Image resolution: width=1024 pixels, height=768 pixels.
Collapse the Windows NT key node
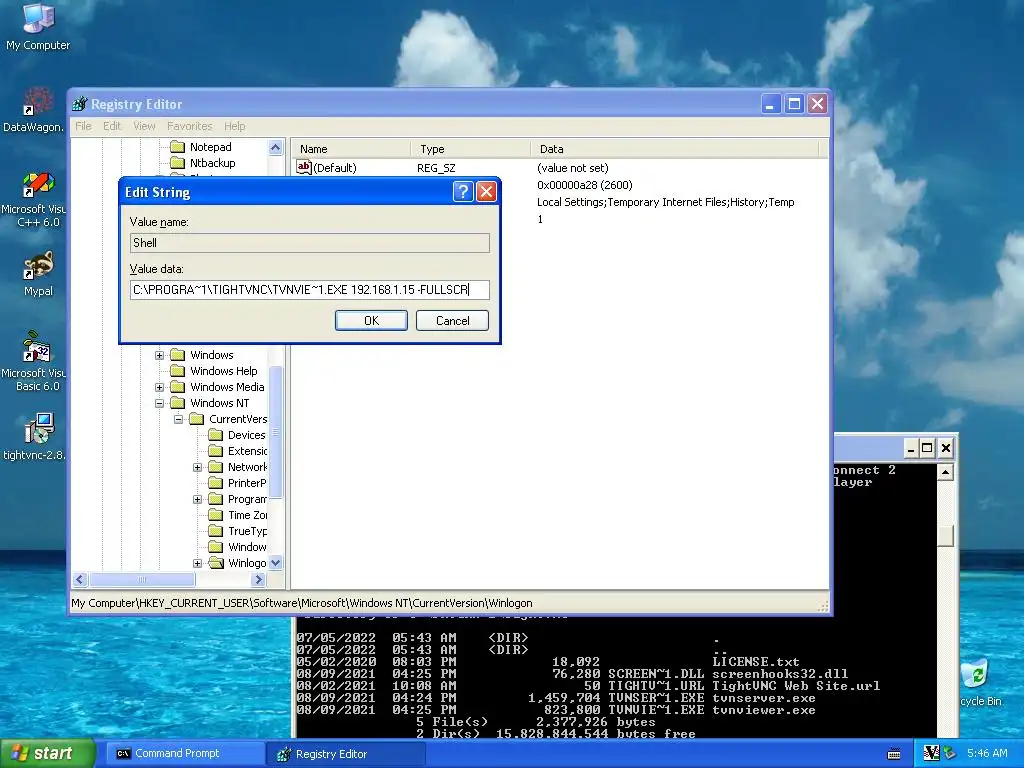[159, 404]
